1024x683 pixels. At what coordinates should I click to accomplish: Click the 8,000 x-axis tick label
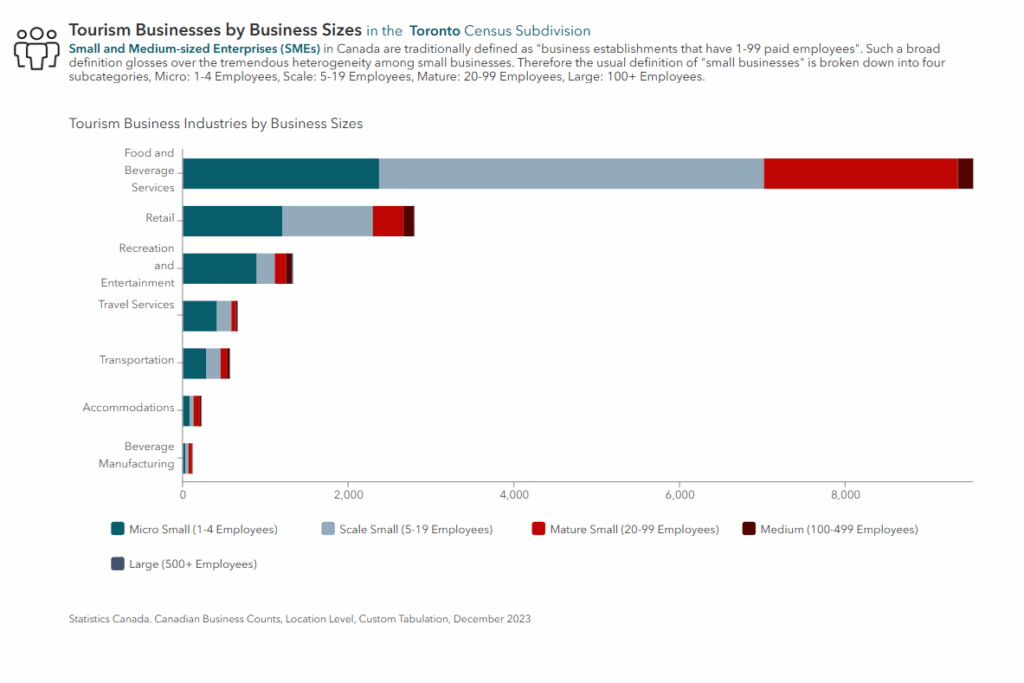(846, 495)
